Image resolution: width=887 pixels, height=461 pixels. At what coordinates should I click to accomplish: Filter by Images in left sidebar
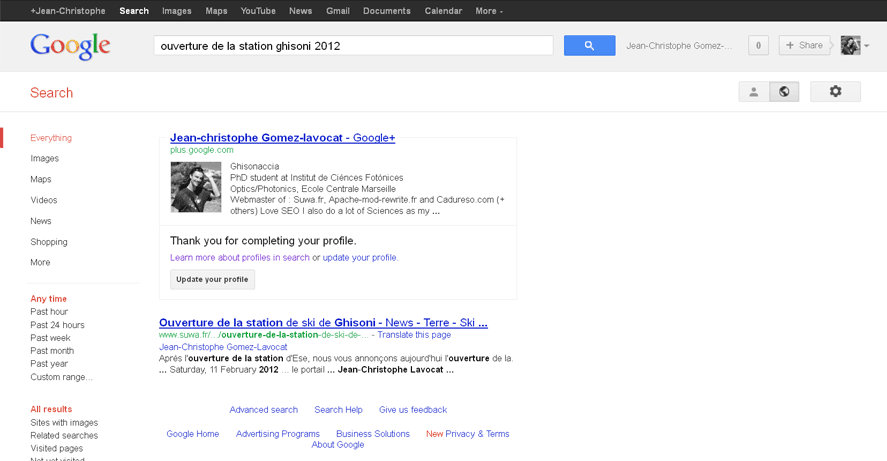[x=45, y=158]
